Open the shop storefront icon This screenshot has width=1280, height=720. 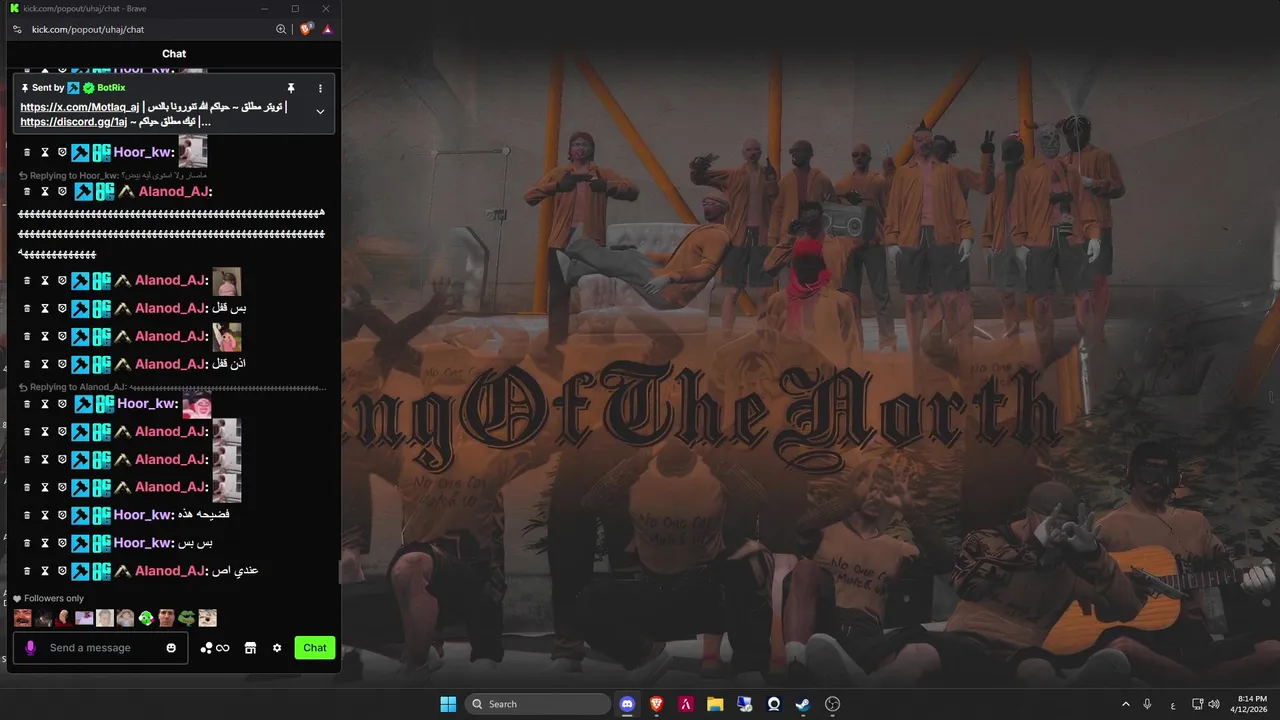[x=250, y=648]
